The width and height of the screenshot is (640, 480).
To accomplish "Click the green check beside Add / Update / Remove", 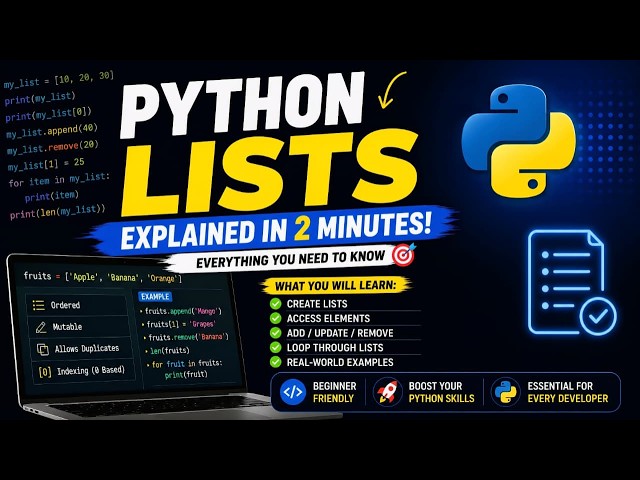I will [276, 333].
